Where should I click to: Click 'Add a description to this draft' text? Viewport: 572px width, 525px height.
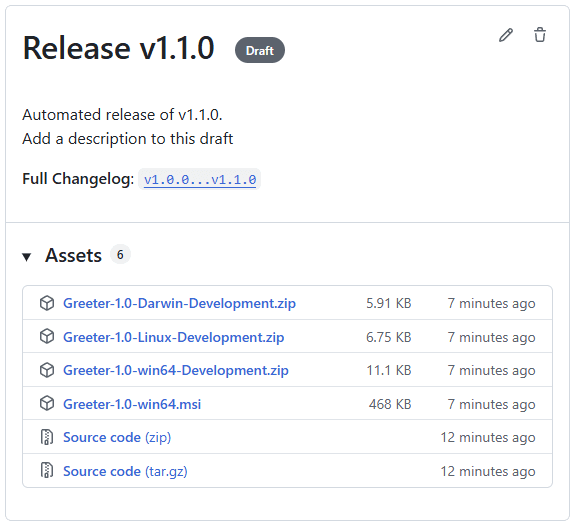[128, 139]
